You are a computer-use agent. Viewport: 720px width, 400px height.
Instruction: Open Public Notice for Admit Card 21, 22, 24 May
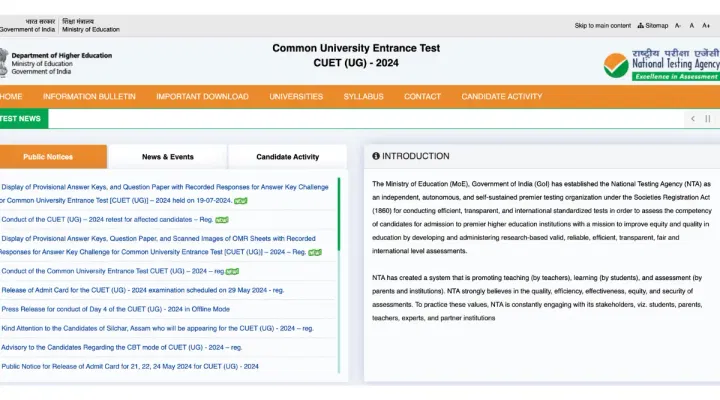(130, 366)
